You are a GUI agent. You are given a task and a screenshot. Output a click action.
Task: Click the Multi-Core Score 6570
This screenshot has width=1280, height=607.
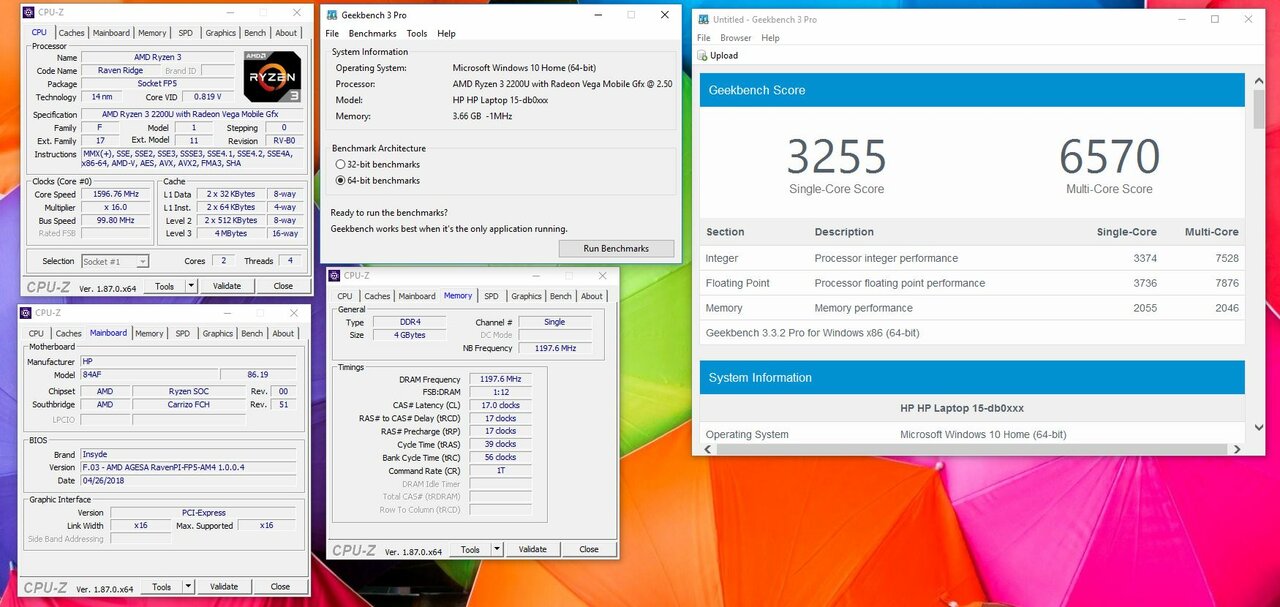pyautogui.click(x=1109, y=157)
